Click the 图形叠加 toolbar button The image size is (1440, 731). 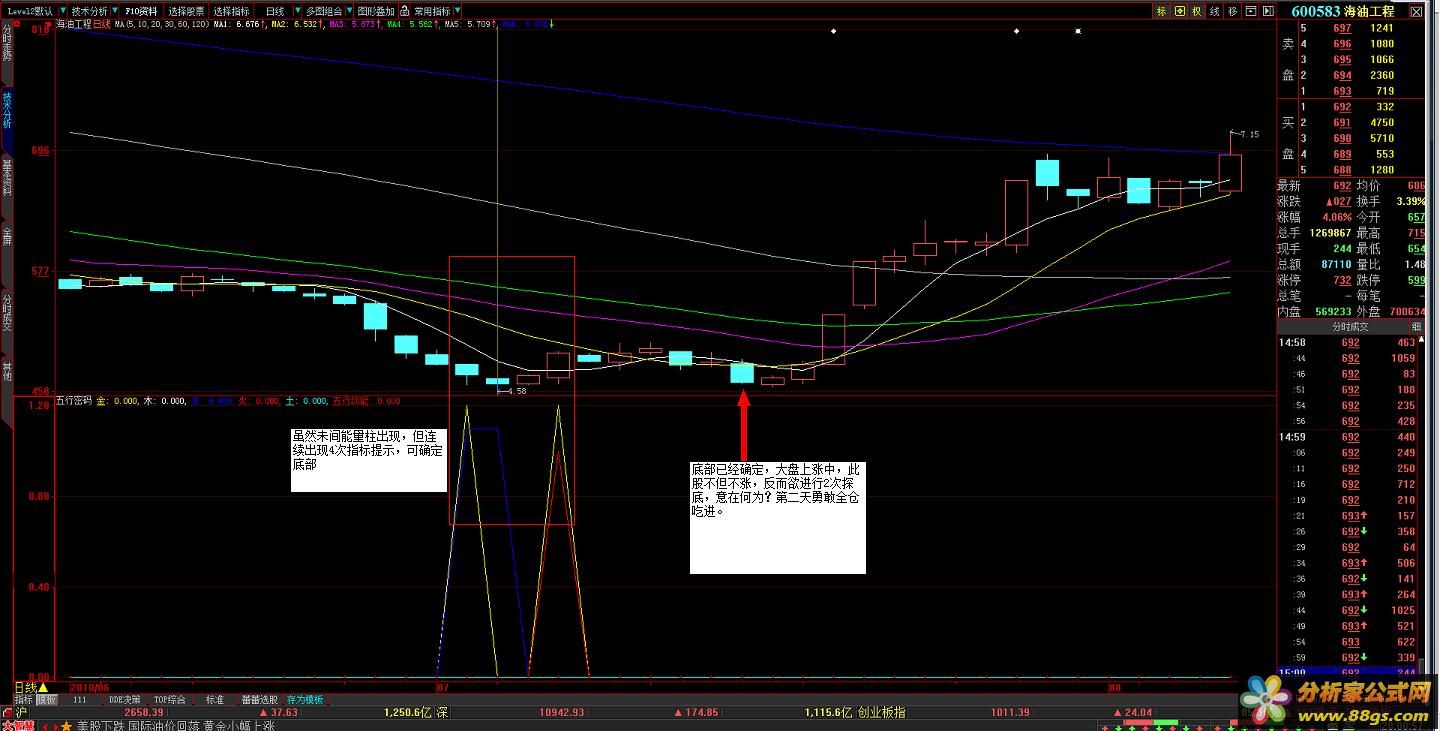click(376, 11)
